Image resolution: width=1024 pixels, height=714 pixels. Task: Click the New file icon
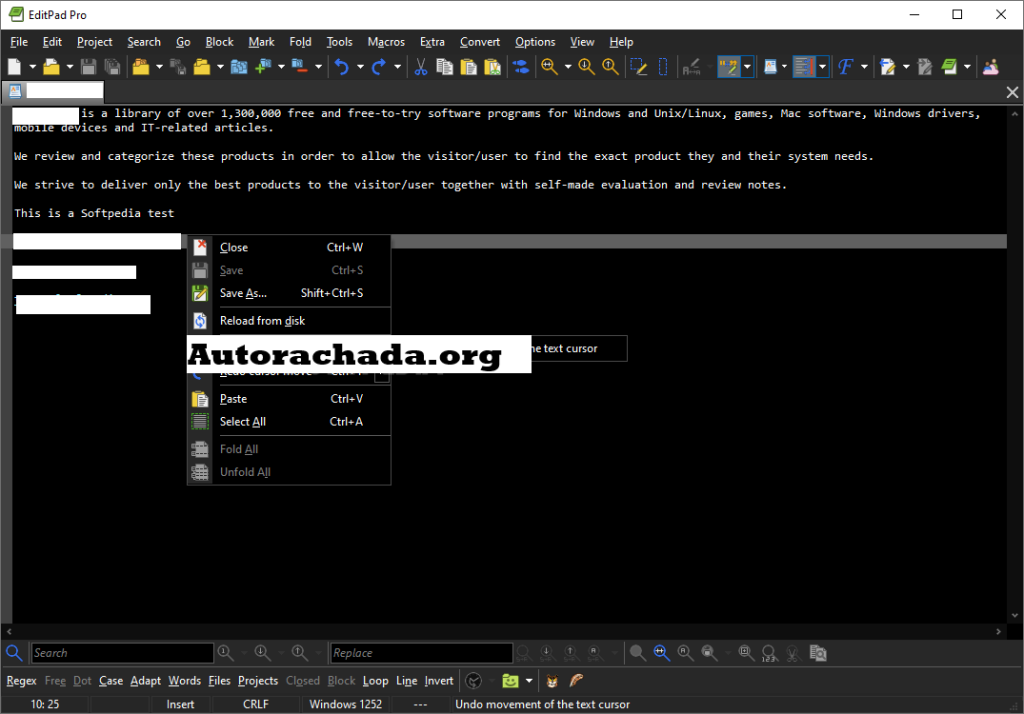pos(14,67)
